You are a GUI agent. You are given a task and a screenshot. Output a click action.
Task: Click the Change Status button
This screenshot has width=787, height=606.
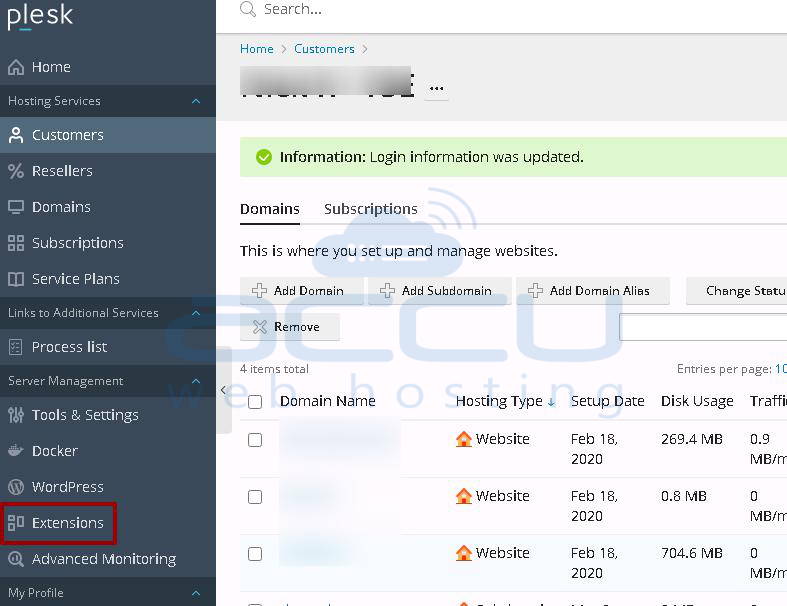pyautogui.click(x=736, y=291)
